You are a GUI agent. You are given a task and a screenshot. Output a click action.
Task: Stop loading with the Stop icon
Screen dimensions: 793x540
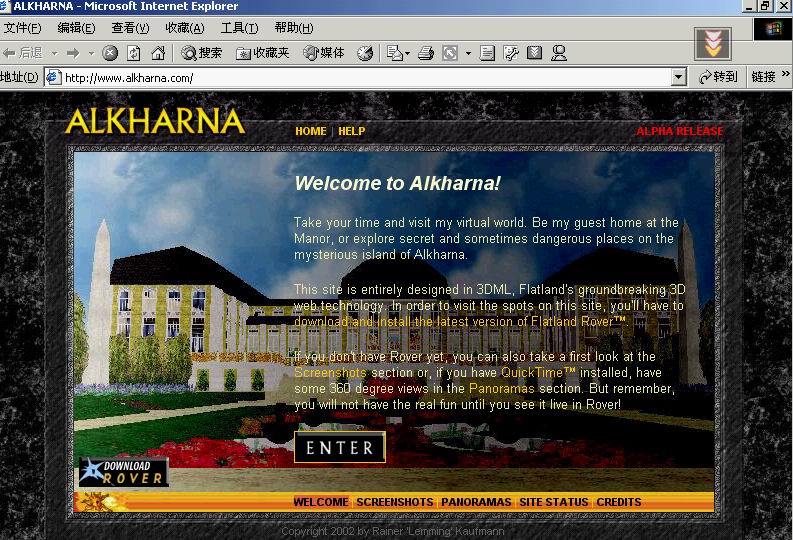pyautogui.click(x=110, y=53)
